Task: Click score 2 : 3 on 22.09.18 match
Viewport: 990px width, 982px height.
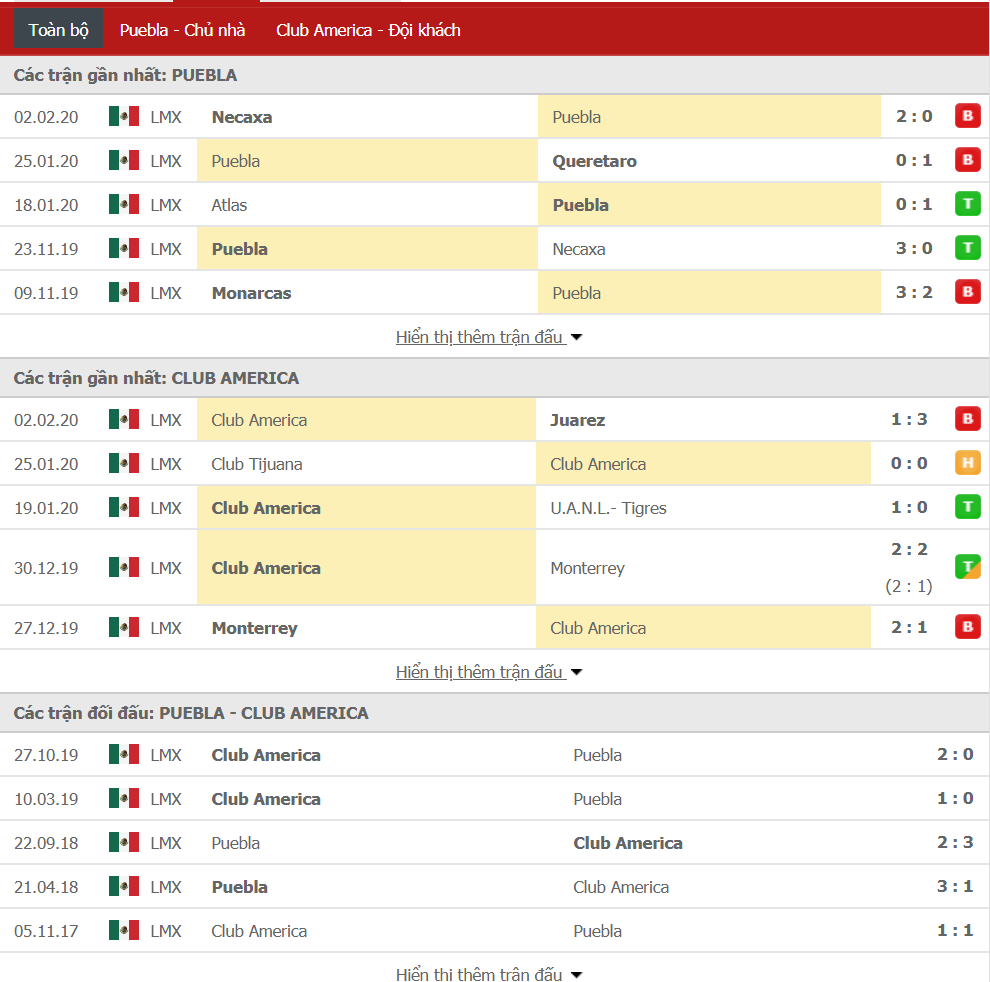Action: [x=955, y=842]
